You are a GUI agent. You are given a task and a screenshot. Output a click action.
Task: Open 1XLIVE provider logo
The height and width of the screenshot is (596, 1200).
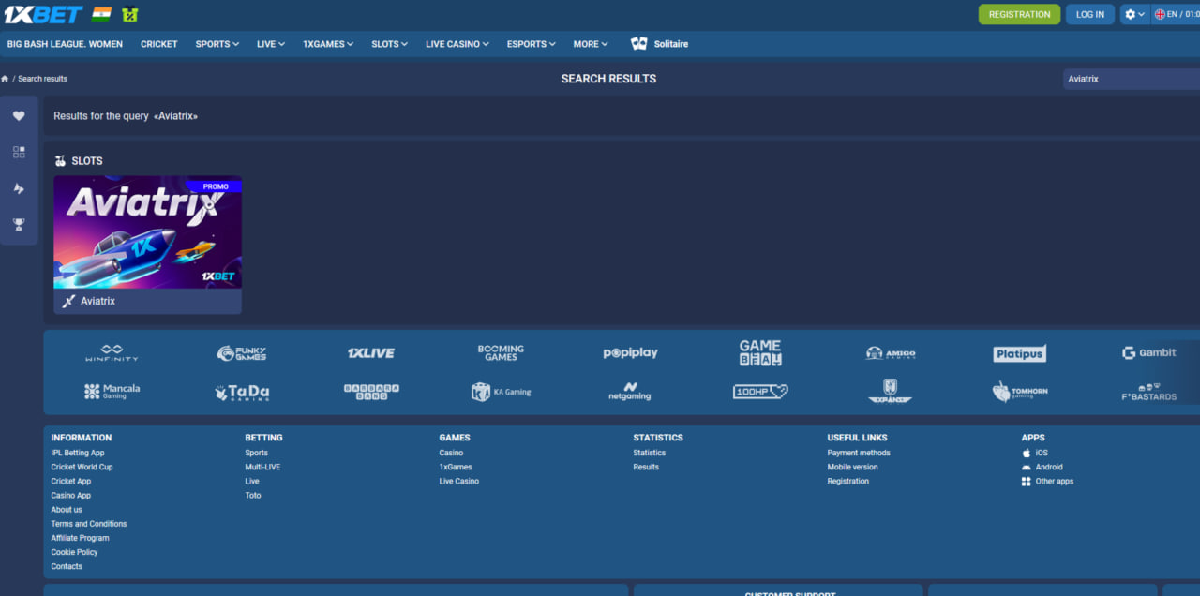[x=371, y=353]
